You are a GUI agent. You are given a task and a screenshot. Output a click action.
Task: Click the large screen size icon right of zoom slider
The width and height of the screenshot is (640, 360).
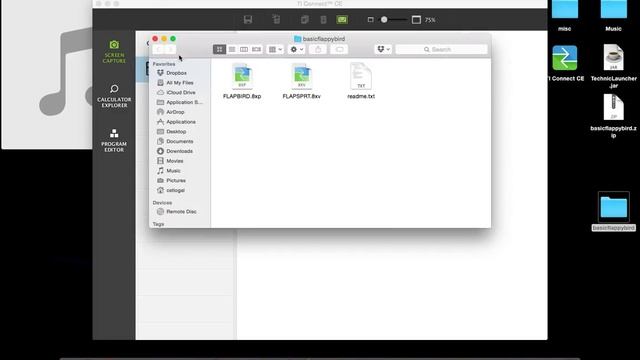(416, 20)
